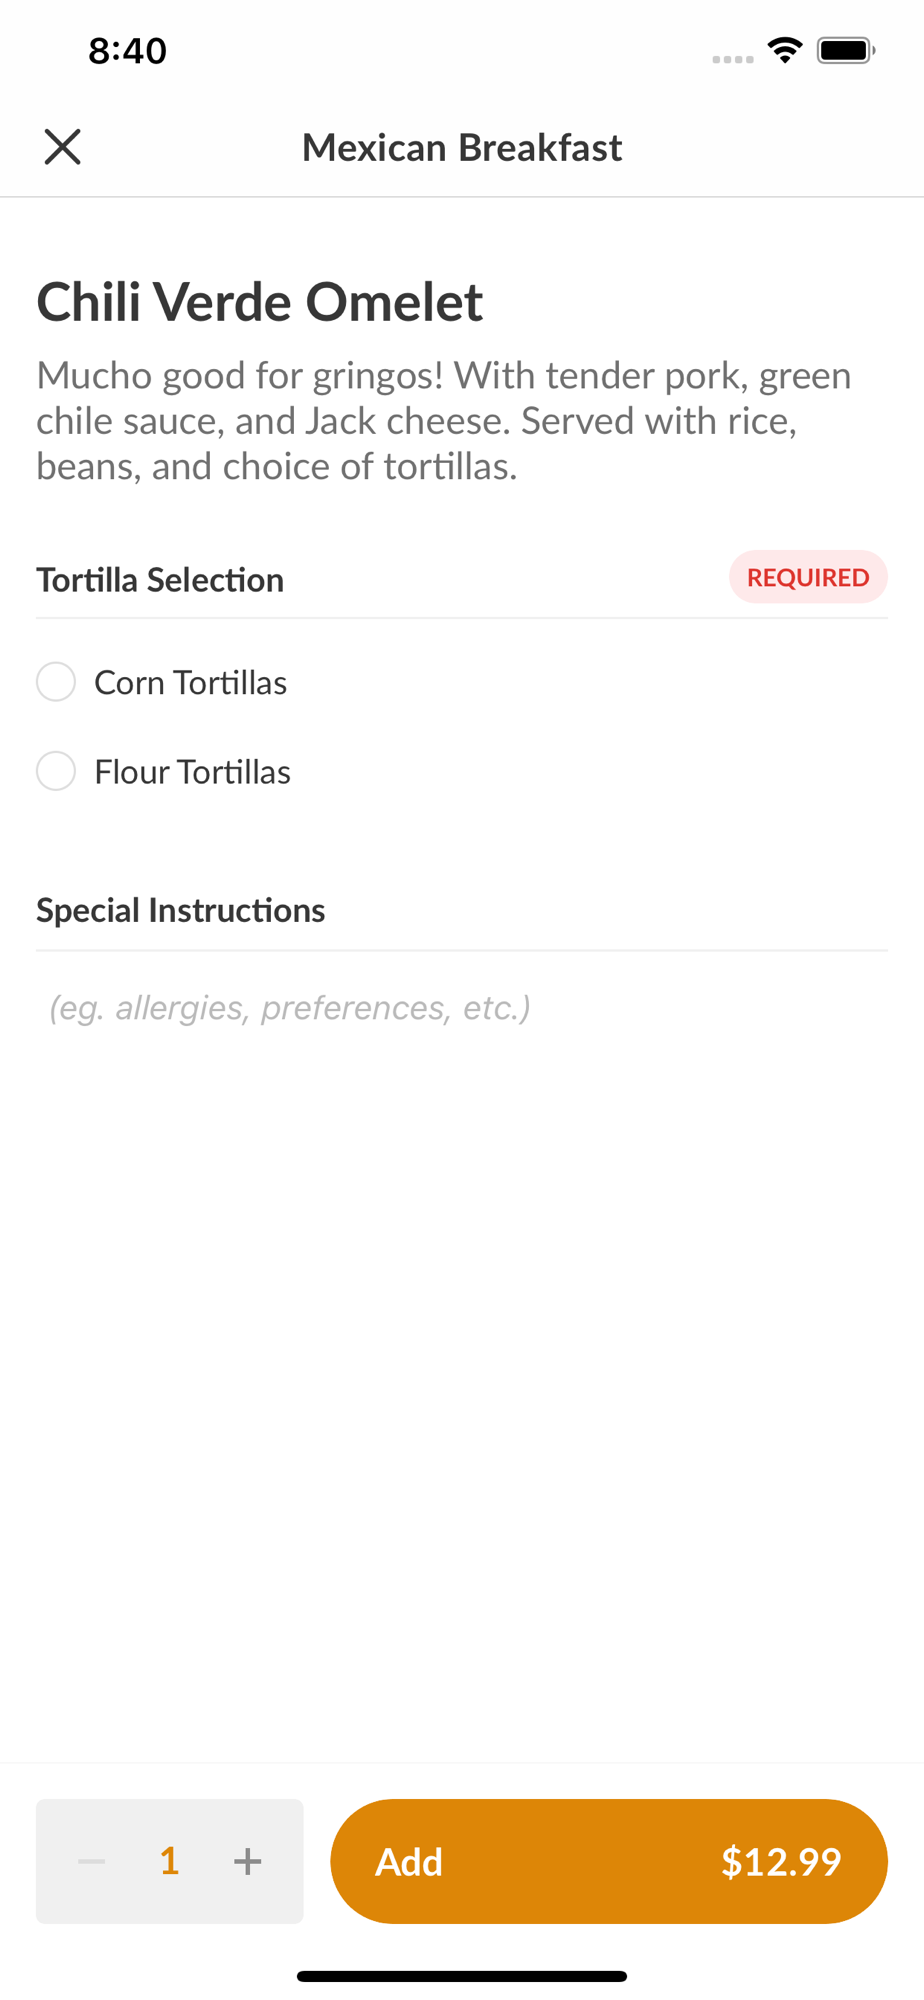Select the Corn Tortillas radio button
Screen dimensions: 924x2000
[x=56, y=682]
